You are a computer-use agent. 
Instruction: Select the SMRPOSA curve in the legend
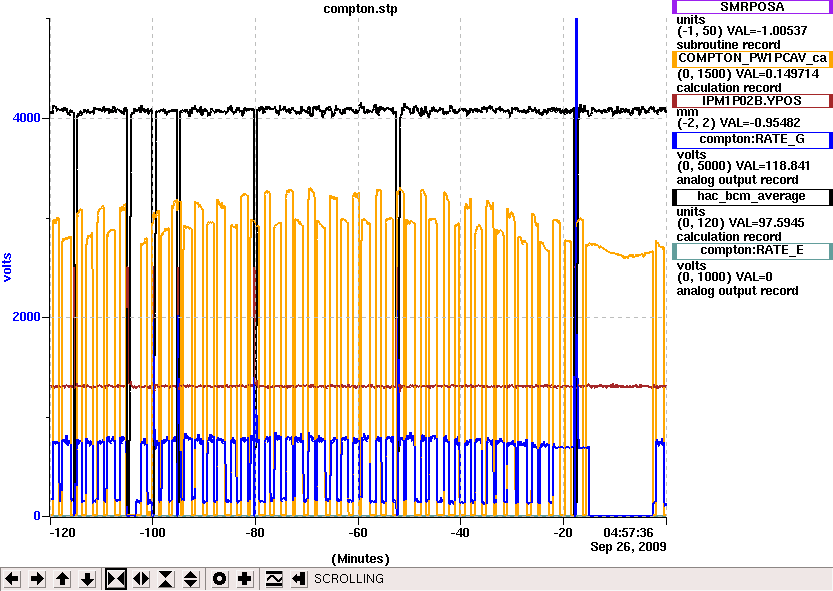point(752,7)
